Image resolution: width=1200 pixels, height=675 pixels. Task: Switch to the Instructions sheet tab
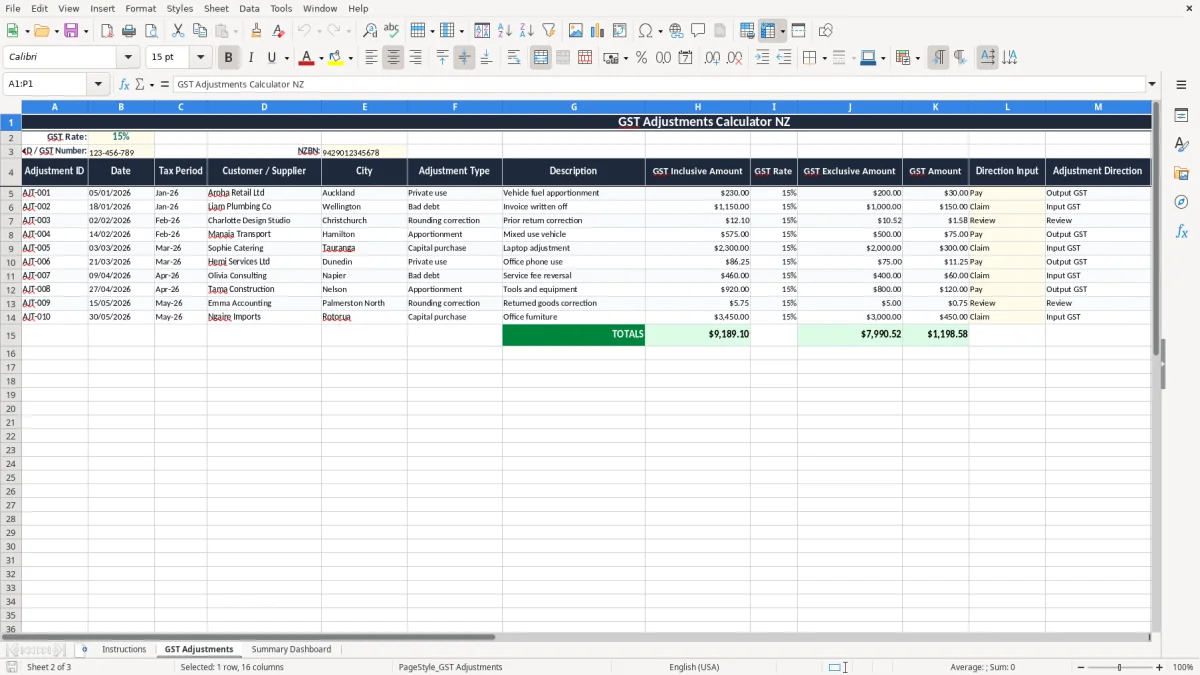click(x=124, y=649)
